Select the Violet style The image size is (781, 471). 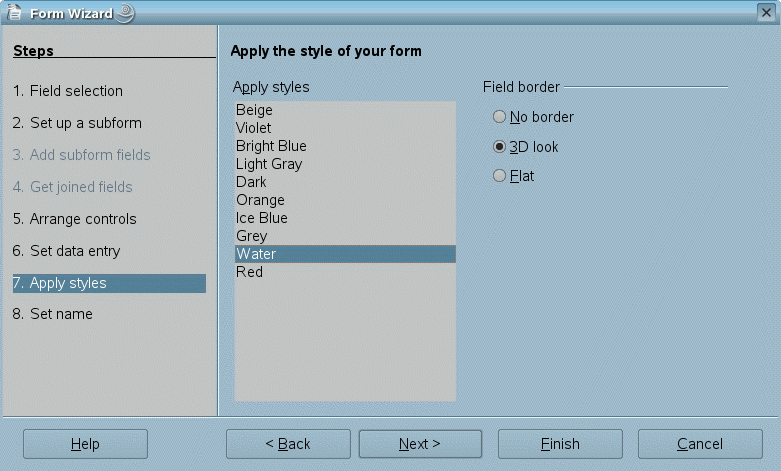(253, 128)
